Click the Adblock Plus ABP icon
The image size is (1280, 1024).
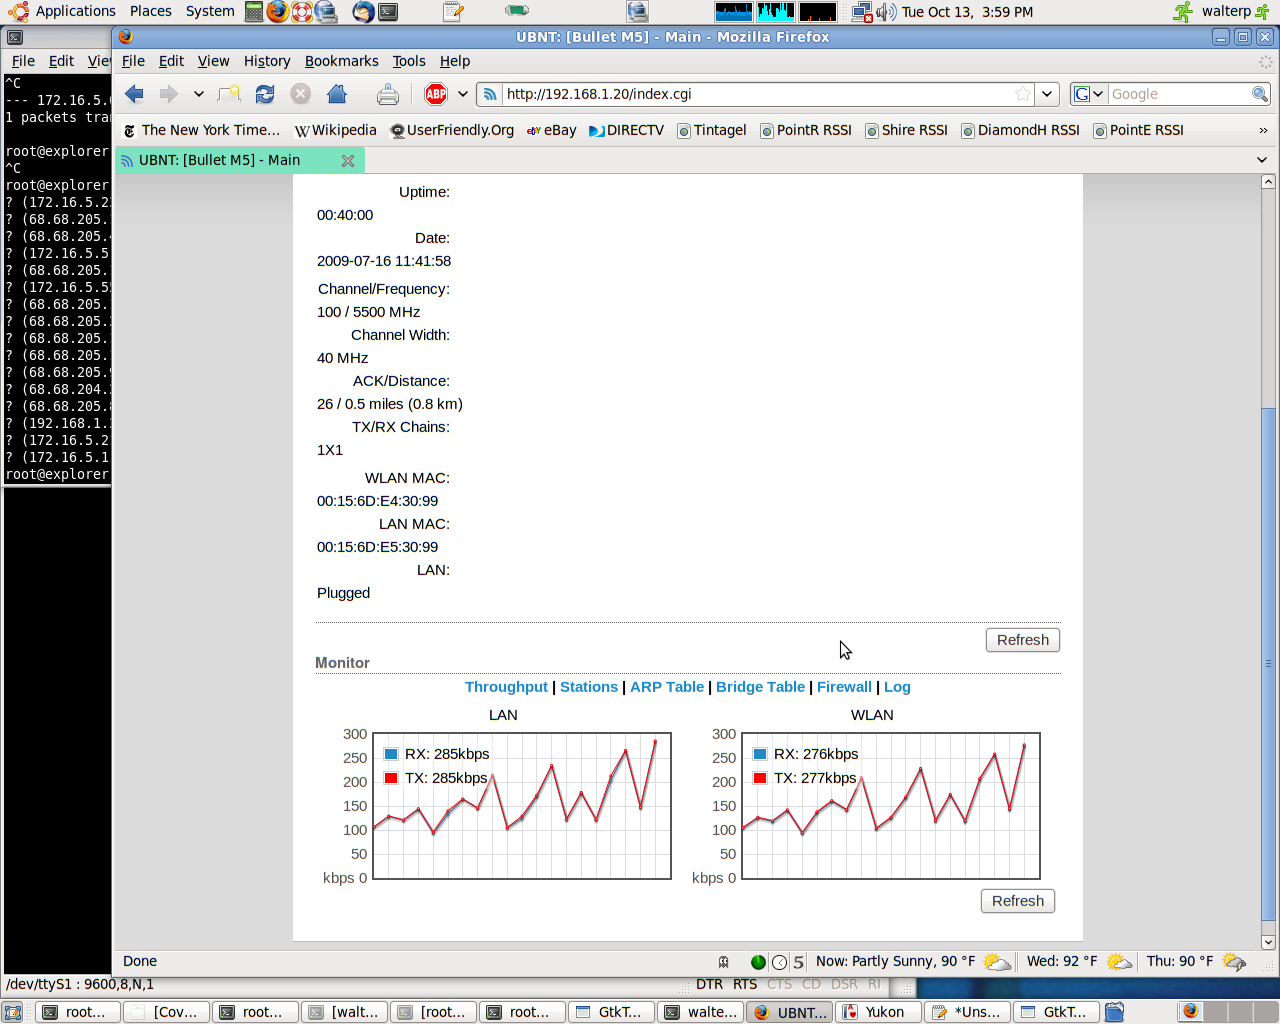436,94
